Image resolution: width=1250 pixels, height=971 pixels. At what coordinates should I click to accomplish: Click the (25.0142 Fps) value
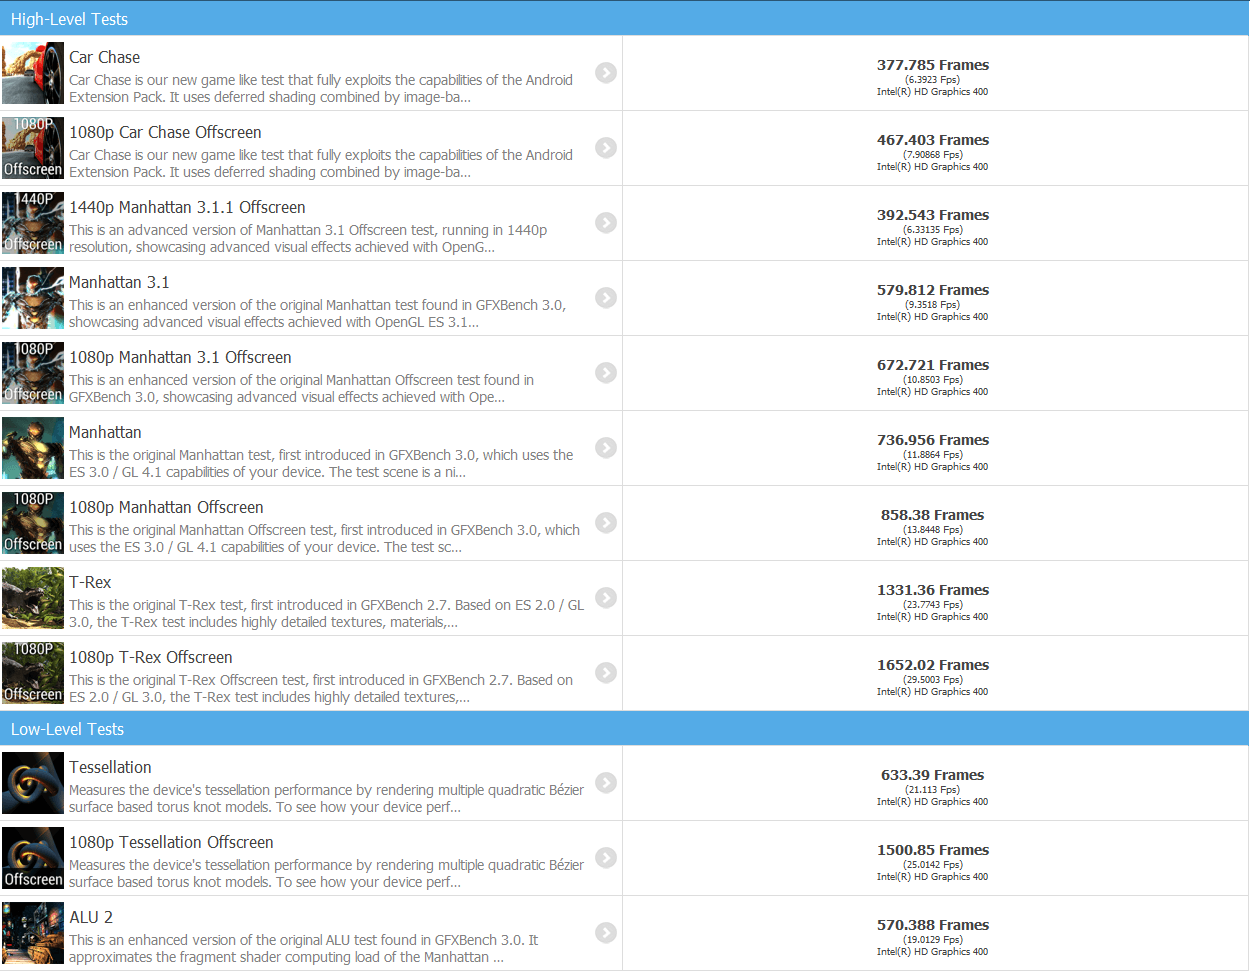click(x=933, y=865)
